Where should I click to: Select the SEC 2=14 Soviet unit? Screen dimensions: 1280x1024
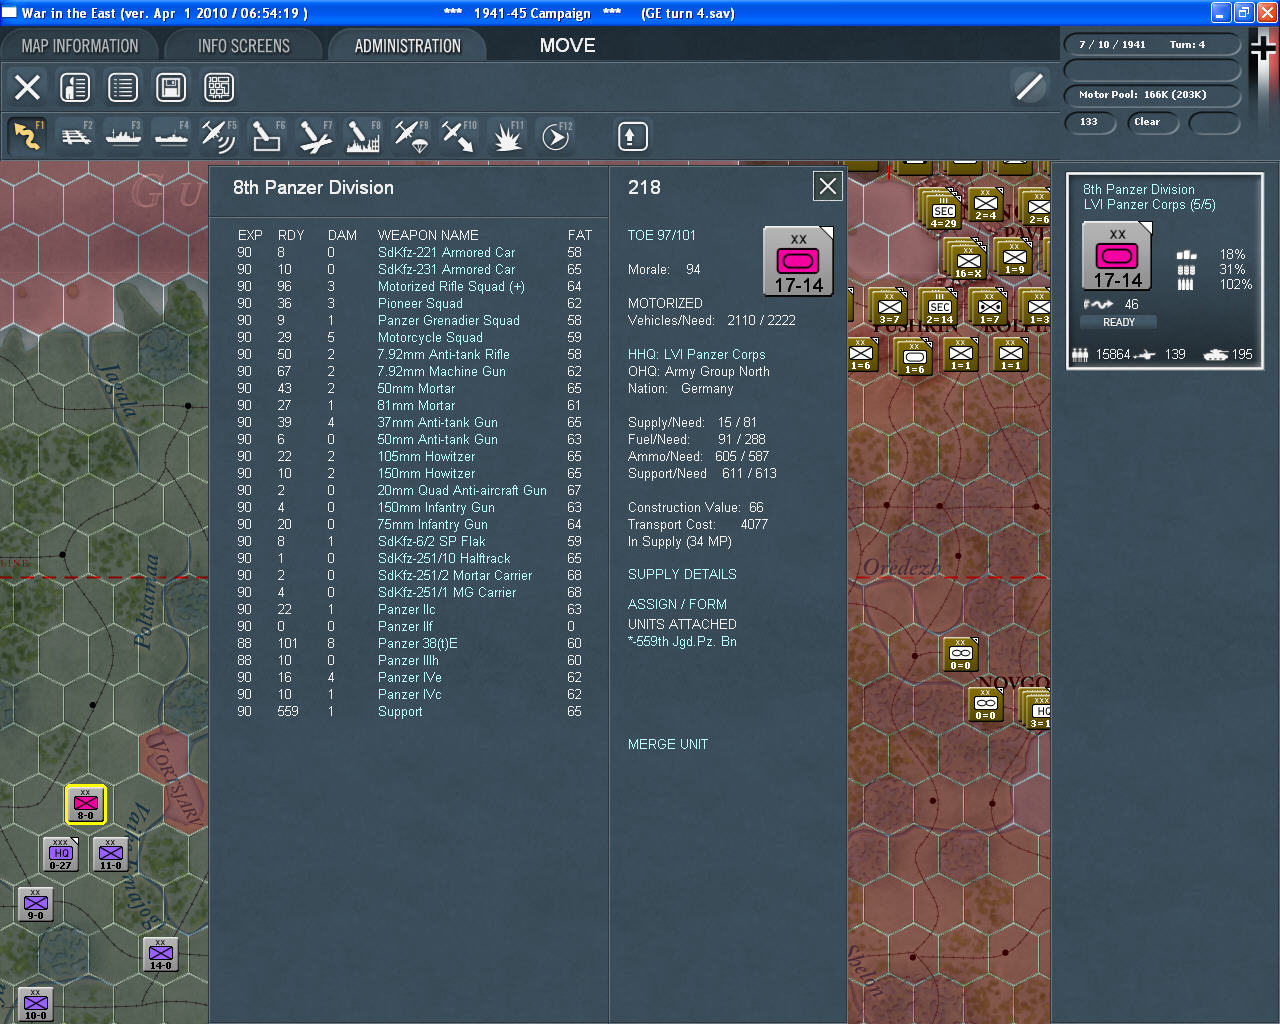[x=939, y=308]
